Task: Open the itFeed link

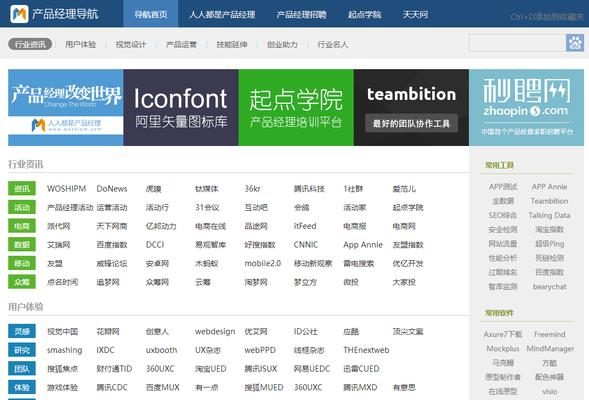Action: (x=305, y=226)
